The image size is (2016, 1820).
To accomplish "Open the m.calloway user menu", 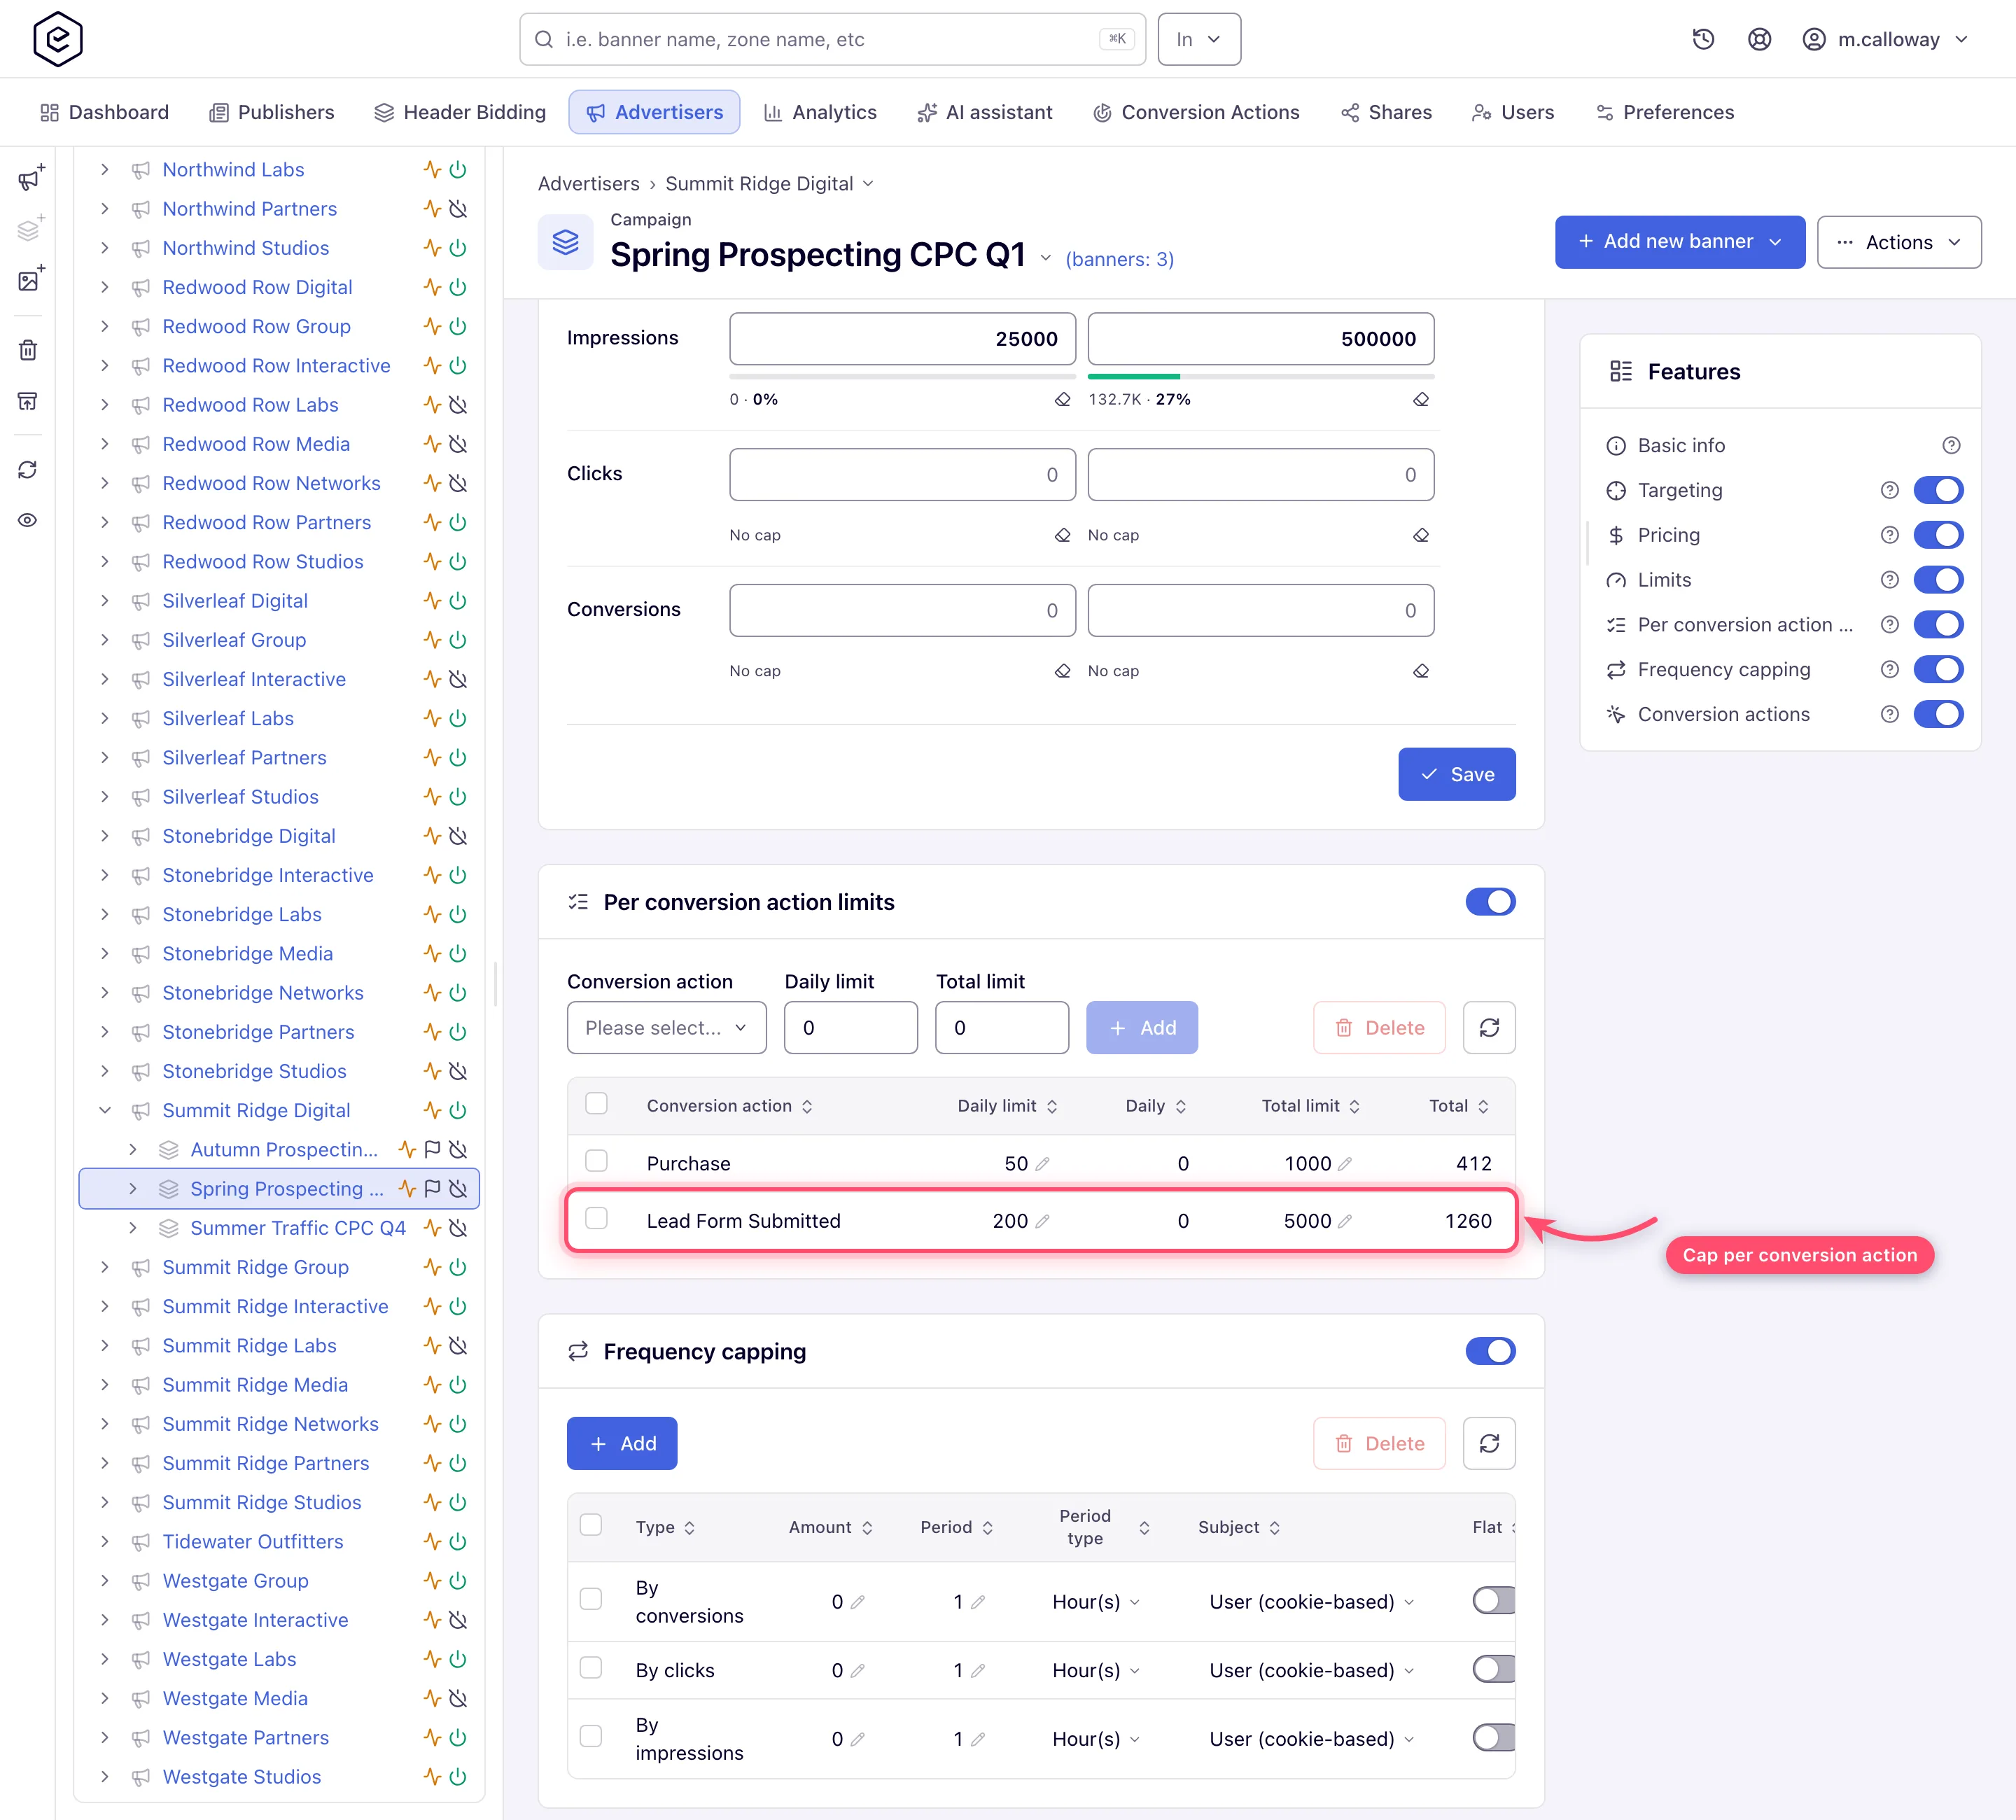I will (1885, 39).
